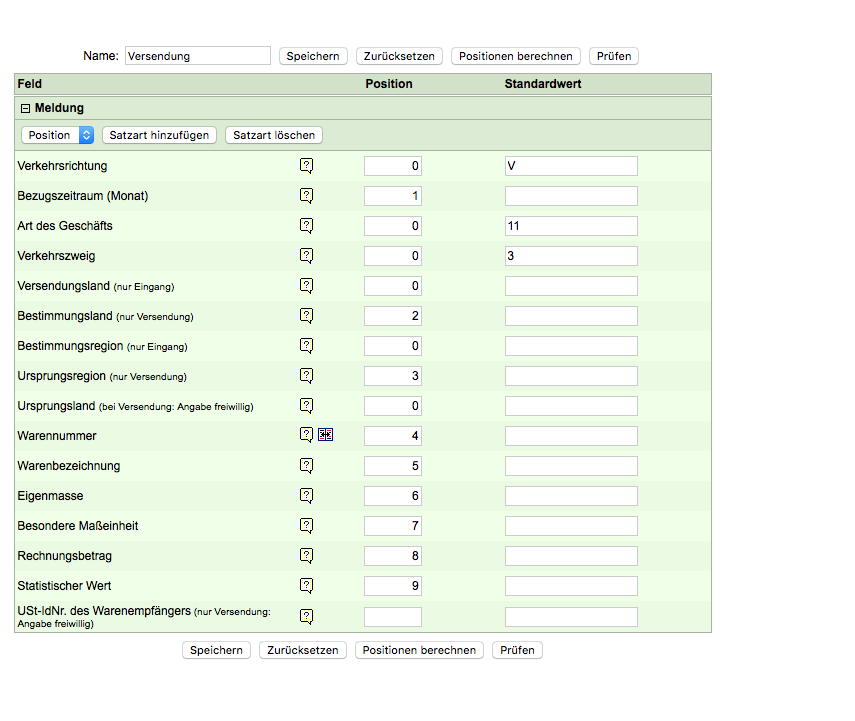
Task: Click help icon beside Warennummer
Action: click(307, 435)
